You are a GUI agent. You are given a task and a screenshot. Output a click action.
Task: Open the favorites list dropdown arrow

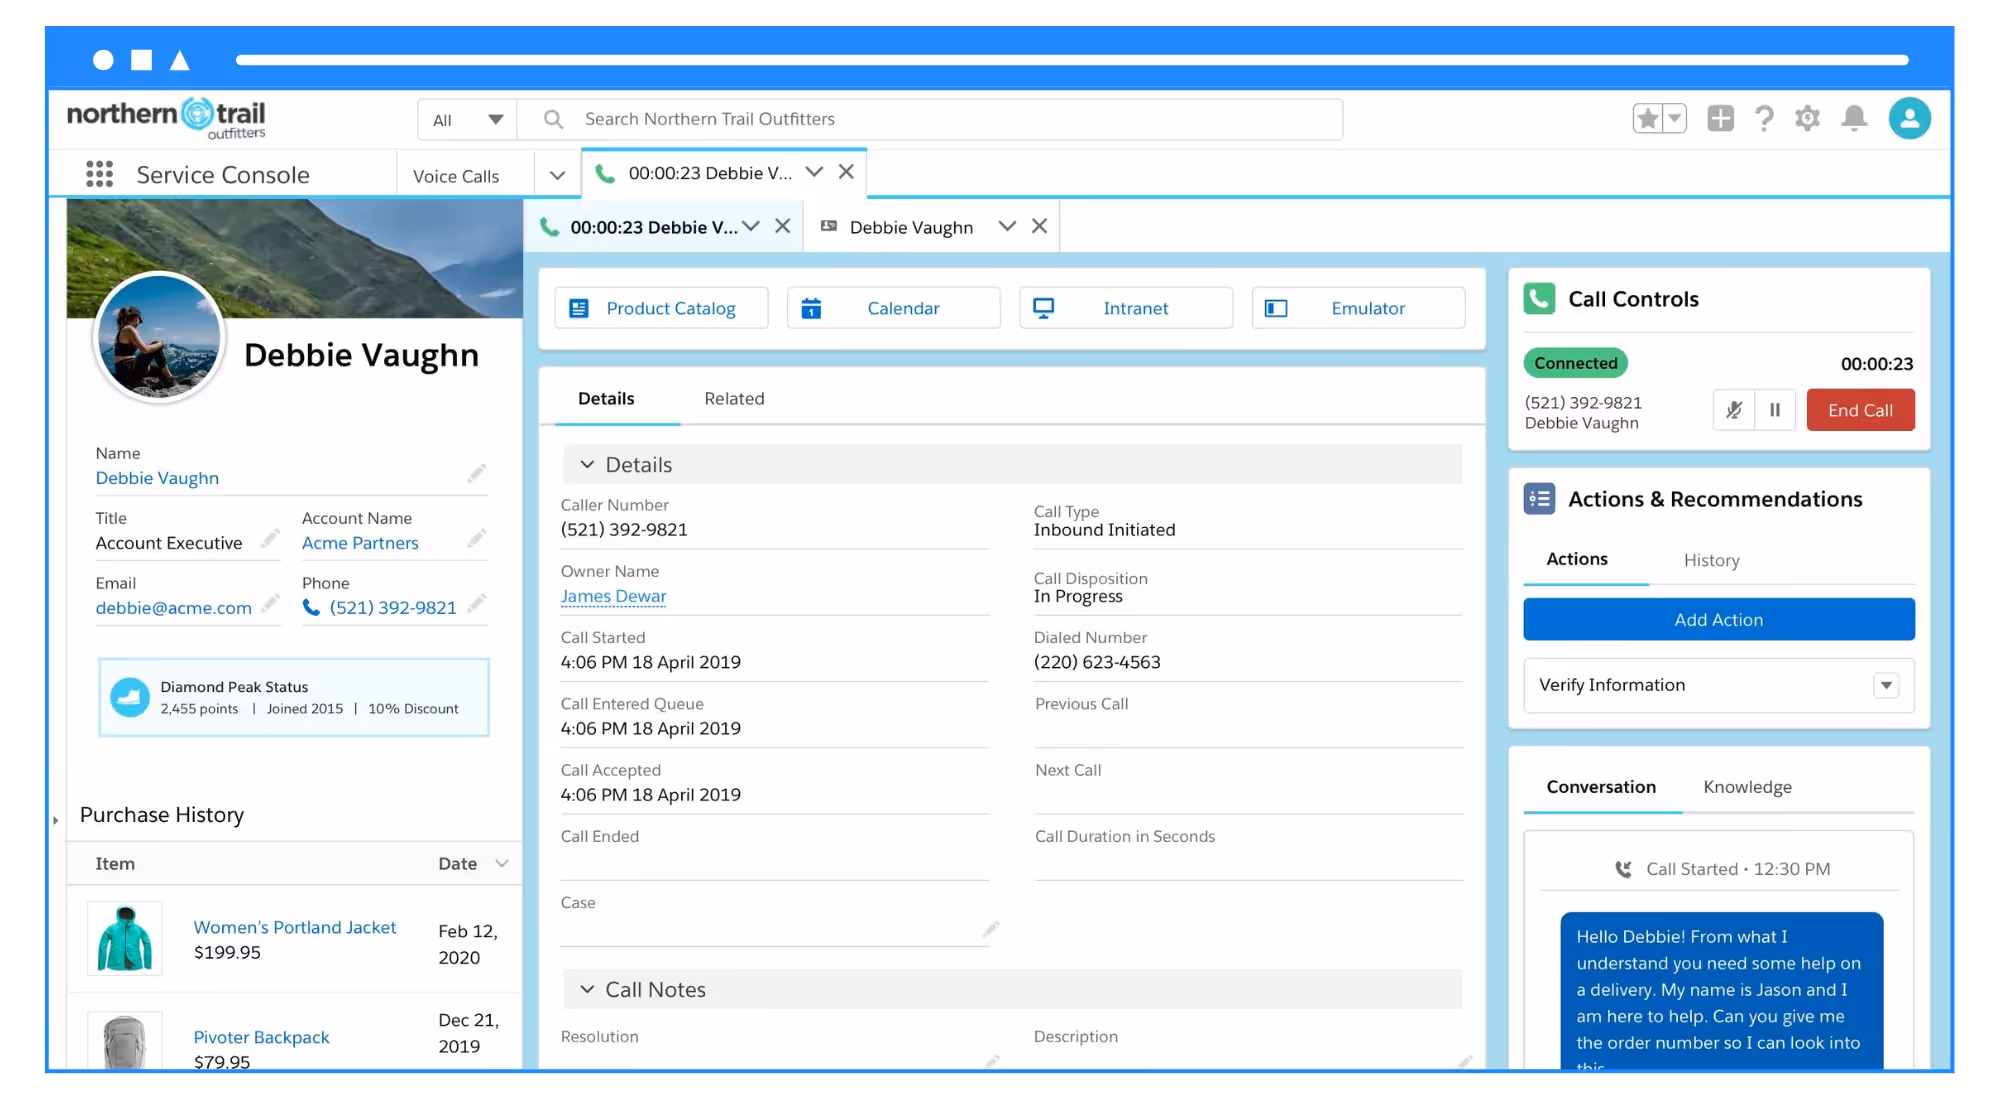point(1675,119)
